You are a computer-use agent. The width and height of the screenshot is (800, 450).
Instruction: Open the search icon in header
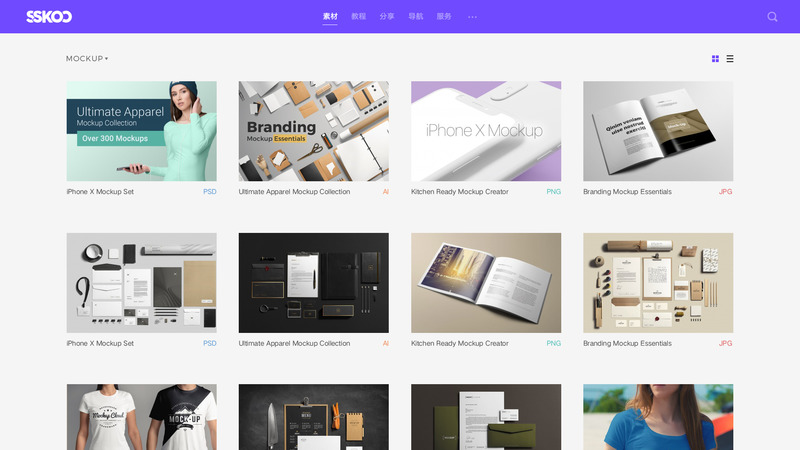click(772, 17)
